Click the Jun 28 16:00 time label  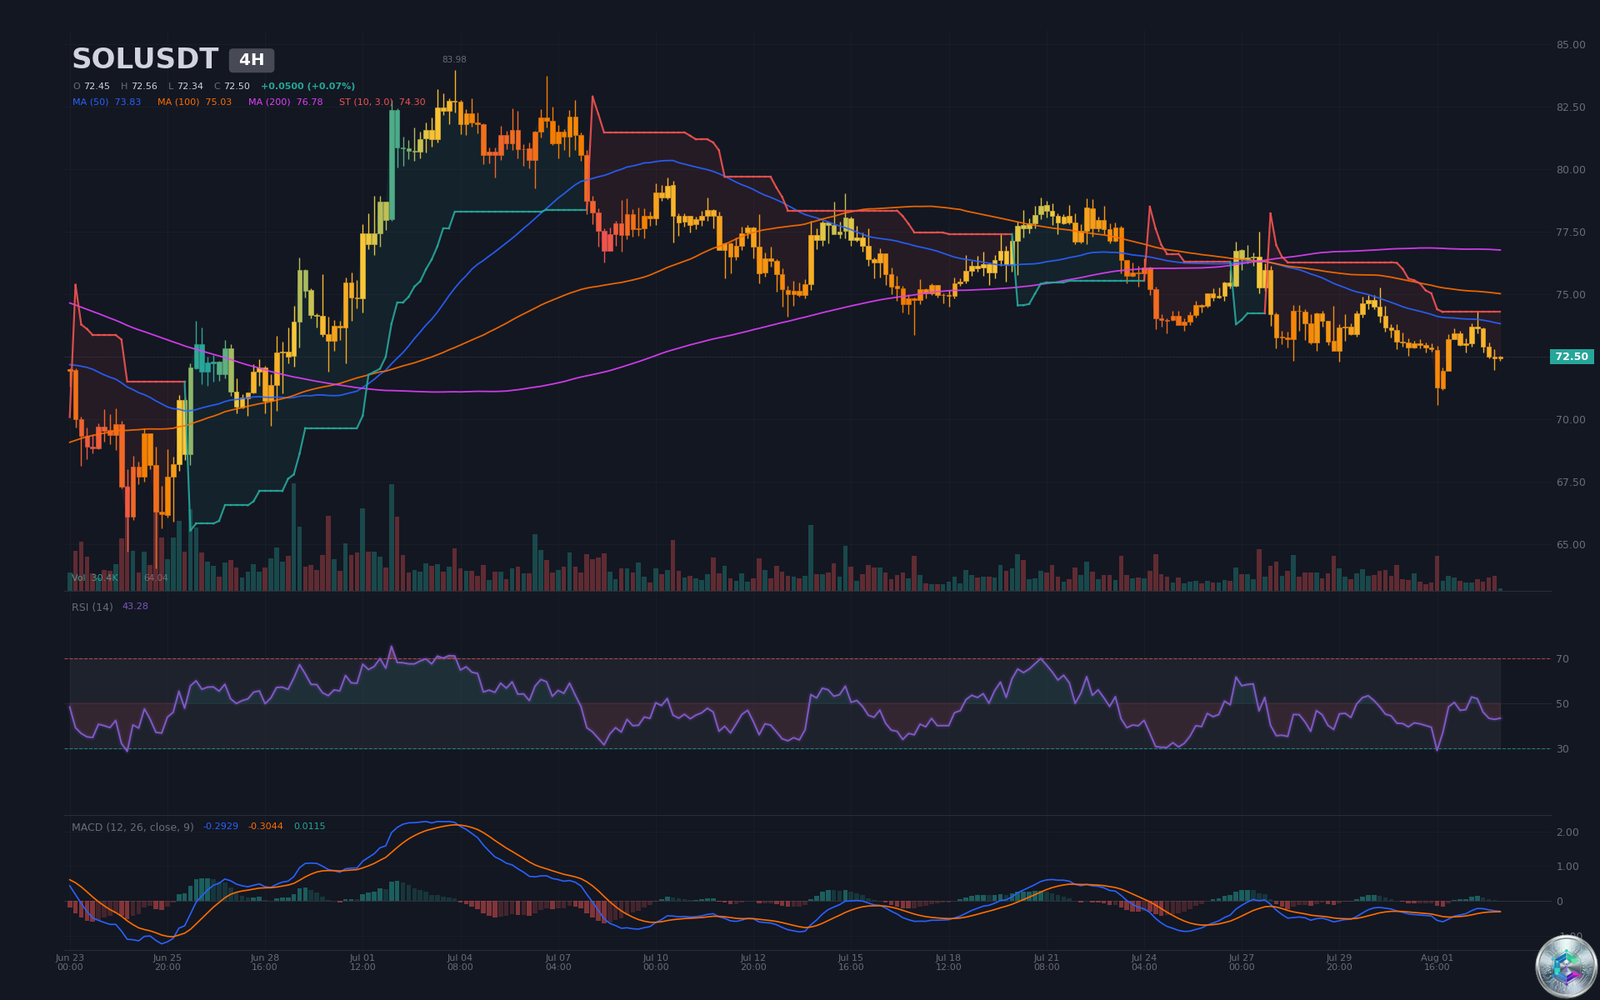(265, 962)
